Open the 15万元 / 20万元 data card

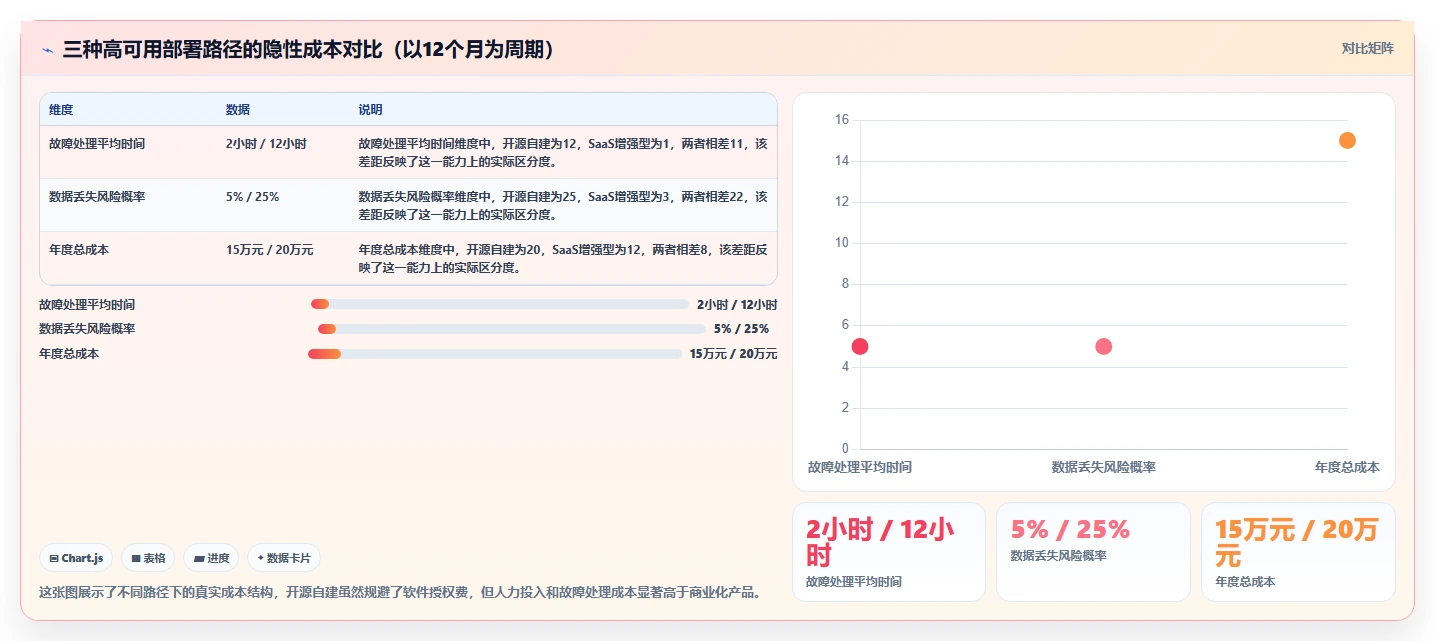pyautogui.click(x=1298, y=552)
